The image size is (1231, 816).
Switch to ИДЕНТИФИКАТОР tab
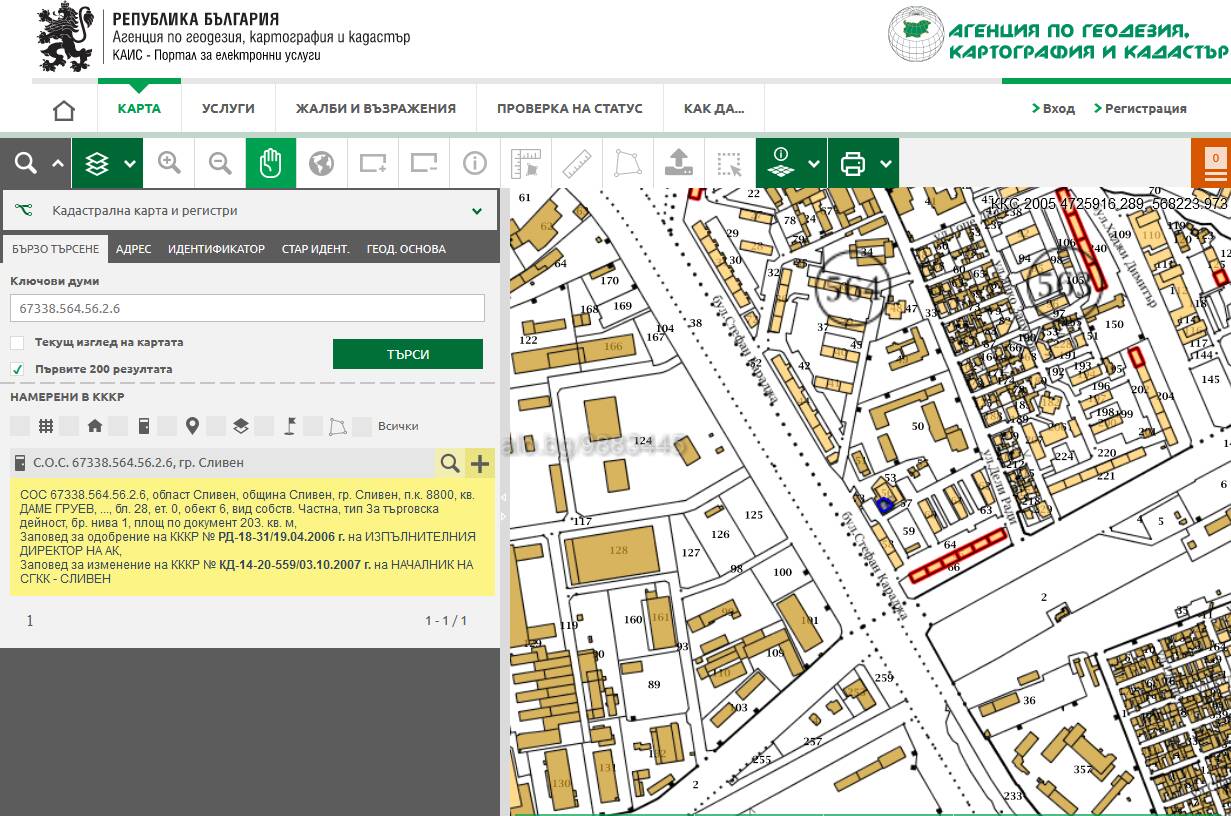[x=216, y=249]
